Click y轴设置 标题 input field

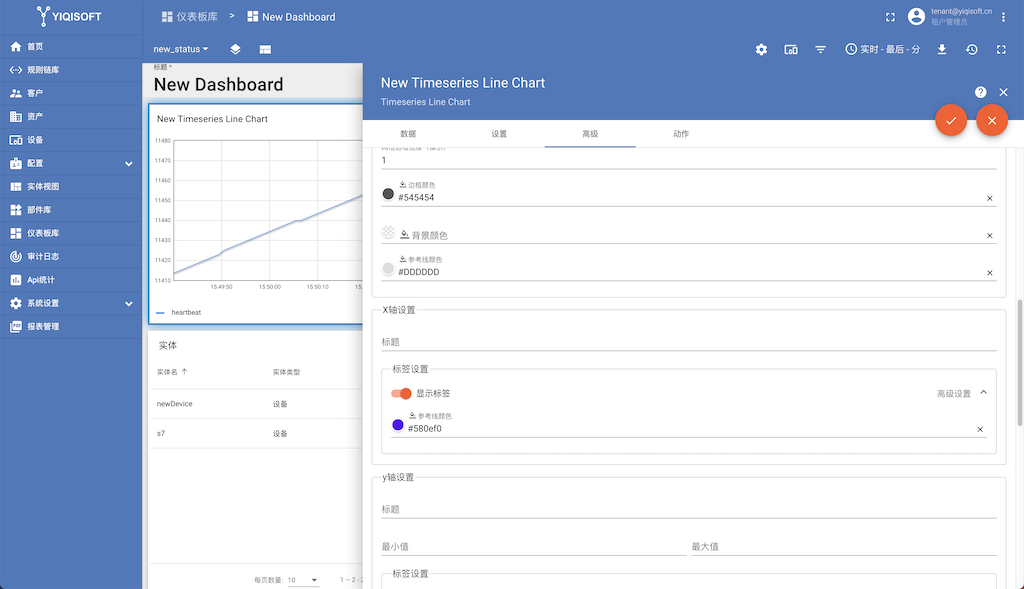(x=689, y=509)
